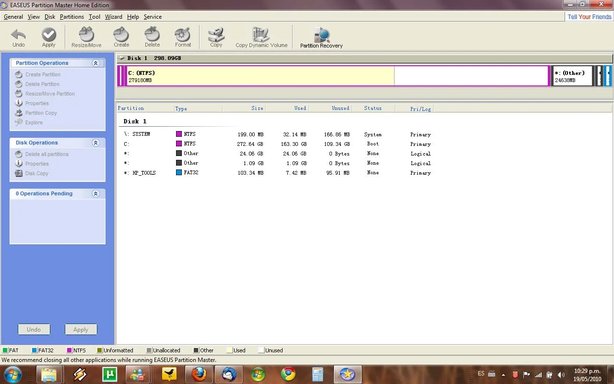Select the Resize/Move toolbar tool
The image size is (614, 384).
[86, 38]
